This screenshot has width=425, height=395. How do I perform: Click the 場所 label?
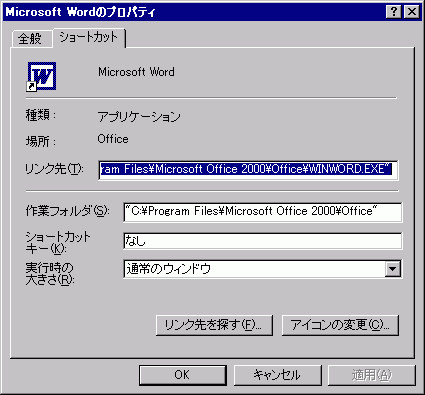coord(41,142)
